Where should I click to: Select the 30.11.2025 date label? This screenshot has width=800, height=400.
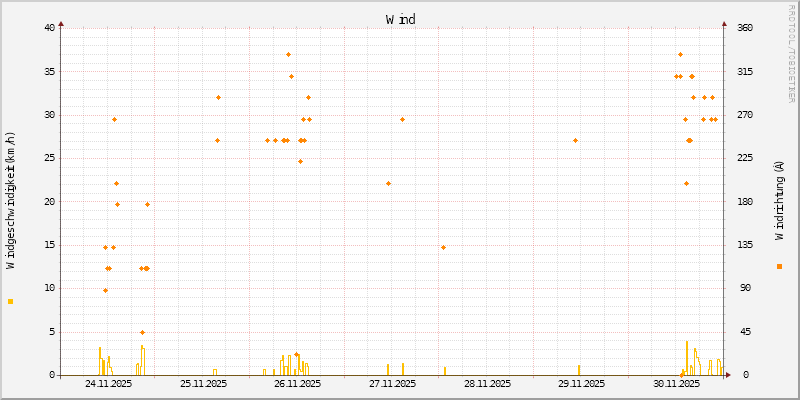[x=675, y=383]
